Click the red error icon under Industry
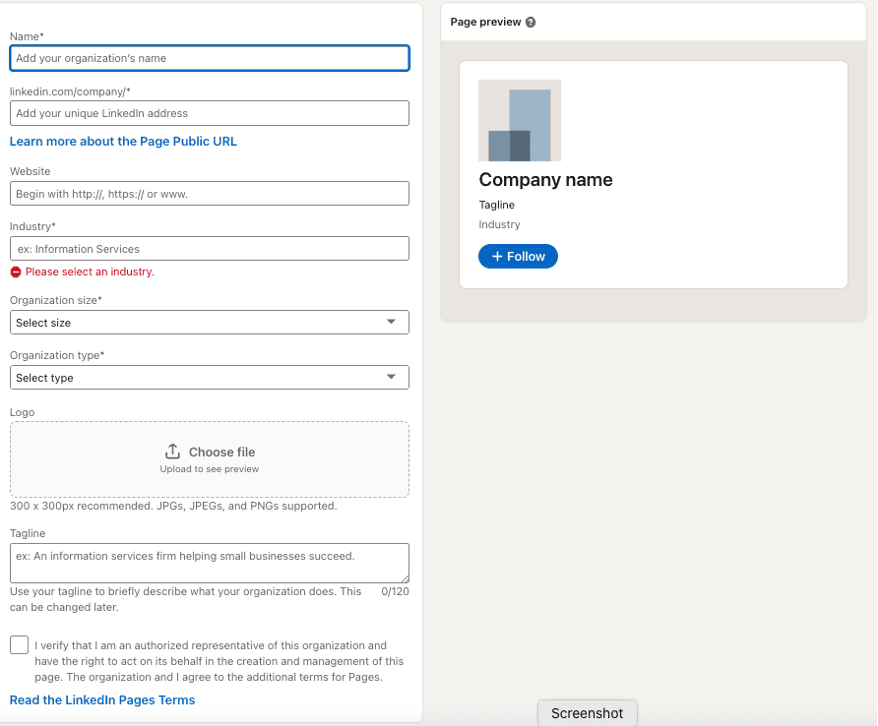 (16, 272)
